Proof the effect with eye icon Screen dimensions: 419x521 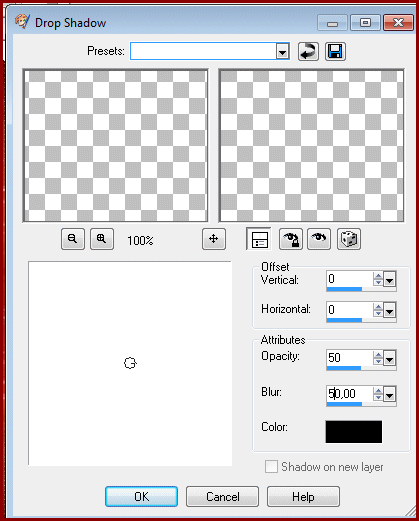[319, 239]
